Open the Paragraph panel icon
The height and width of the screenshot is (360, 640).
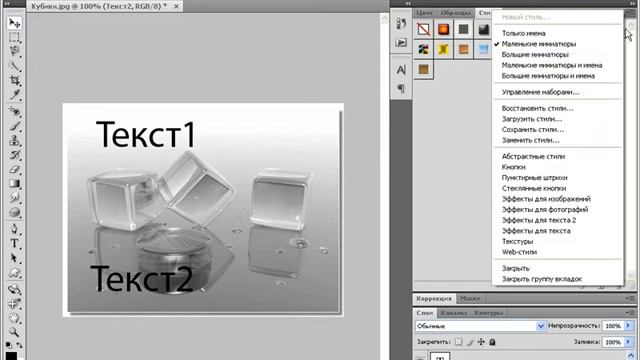pyautogui.click(x=401, y=88)
